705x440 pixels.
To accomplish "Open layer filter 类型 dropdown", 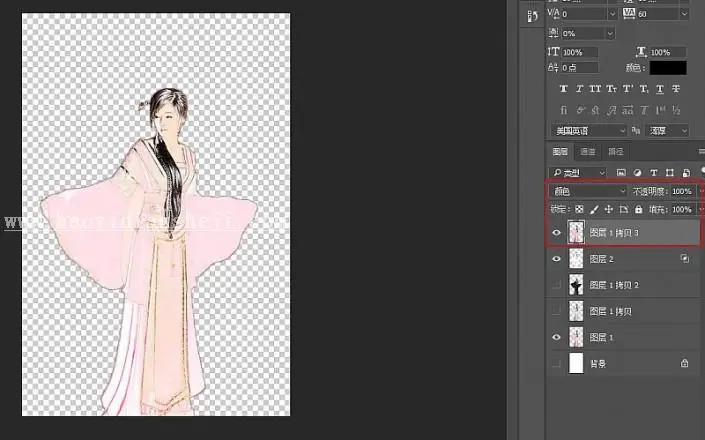I will pyautogui.click(x=578, y=173).
